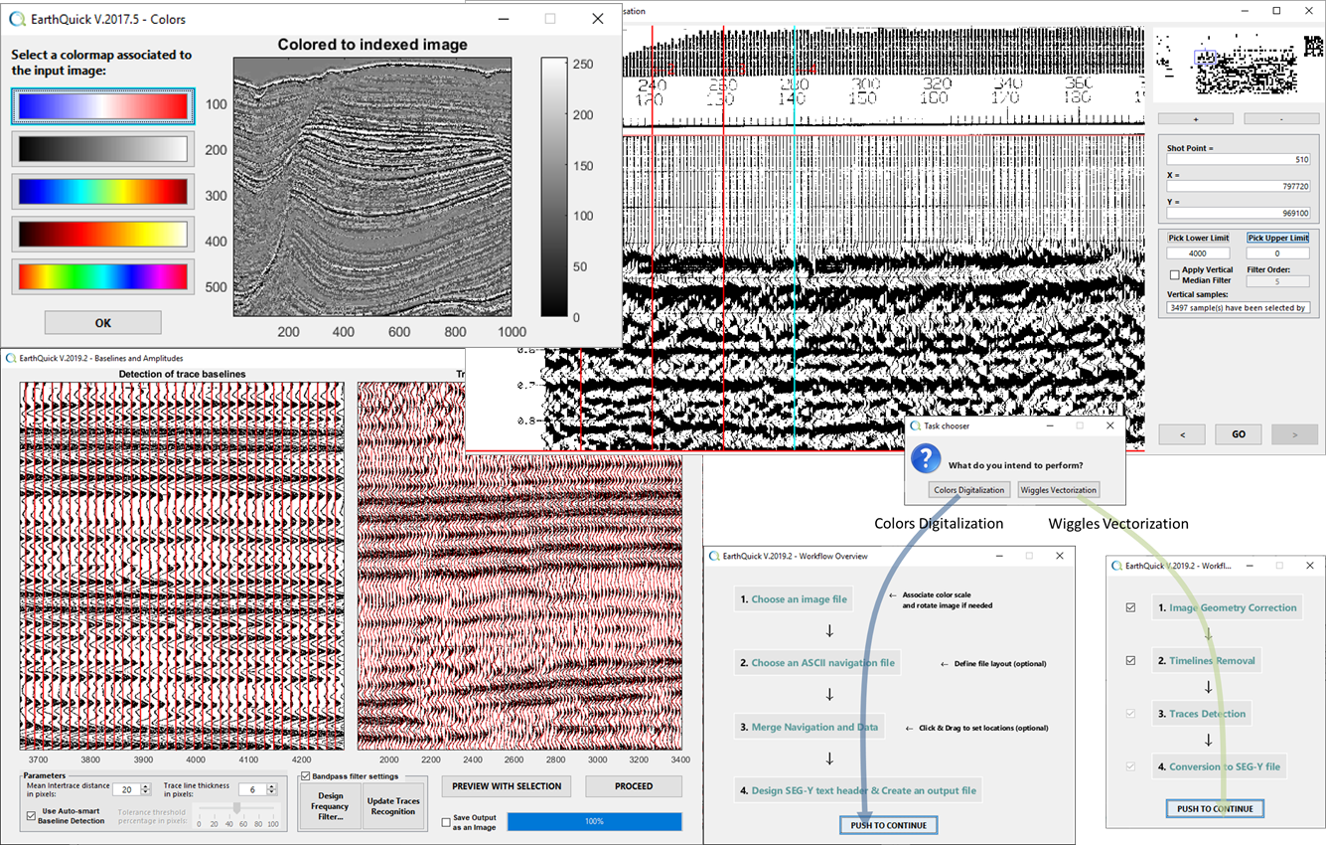This screenshot has width=1326, height=845.
Task: Enable Apply Vertical Median Filter checkbox
Action: click(1174, 275)
